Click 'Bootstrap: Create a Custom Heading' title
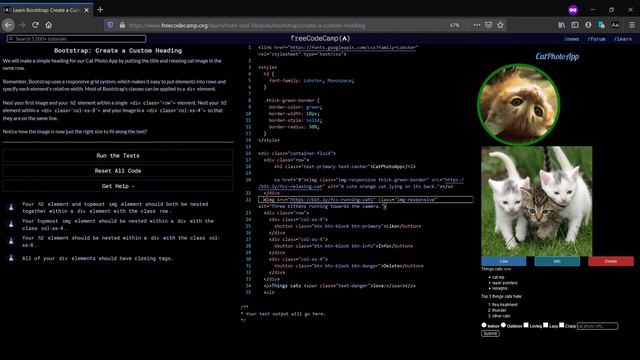640x360 pixels. pos(118,51)
